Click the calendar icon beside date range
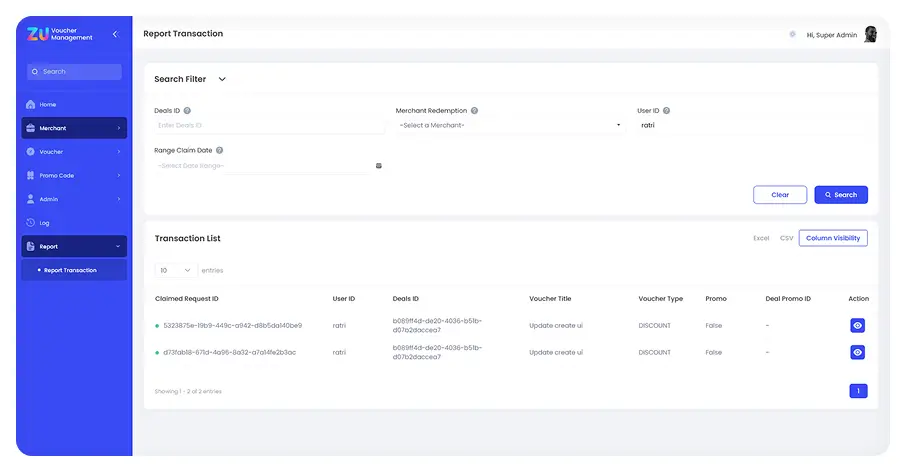Image resolution: width=906 pixels, height=472 pixels. click(x=379, y=166)
